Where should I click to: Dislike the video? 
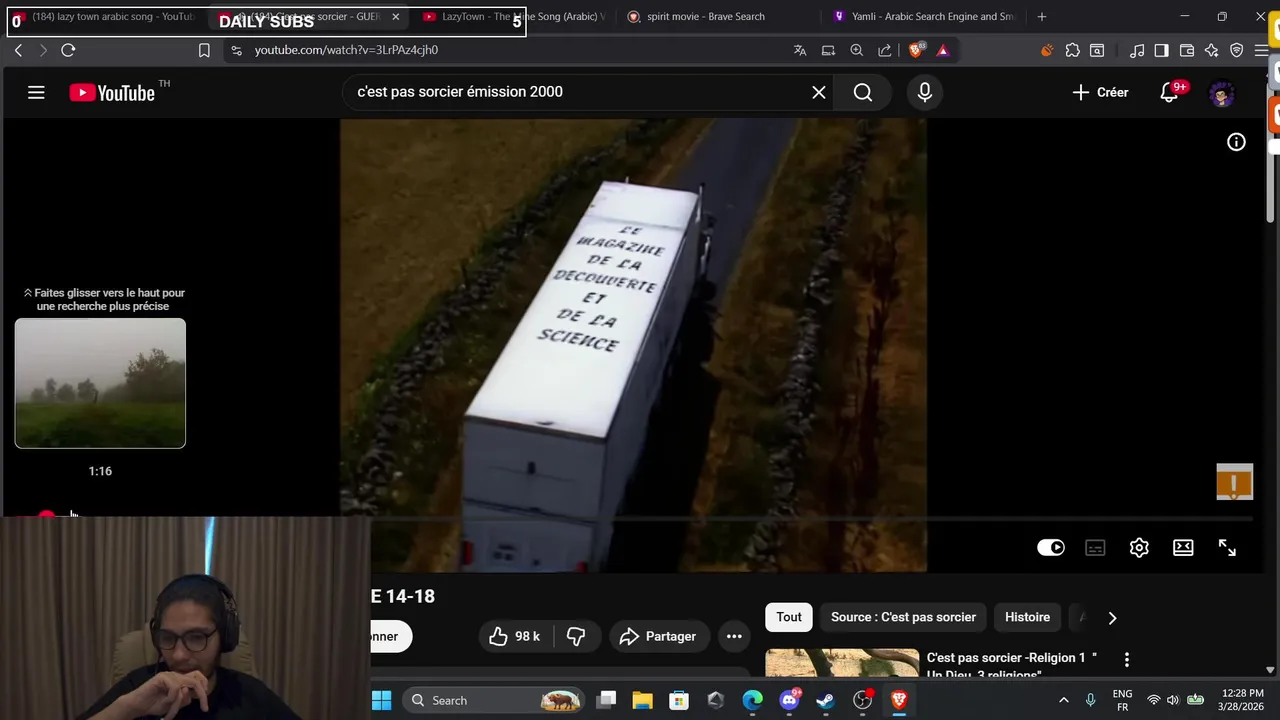pos(576,636)
